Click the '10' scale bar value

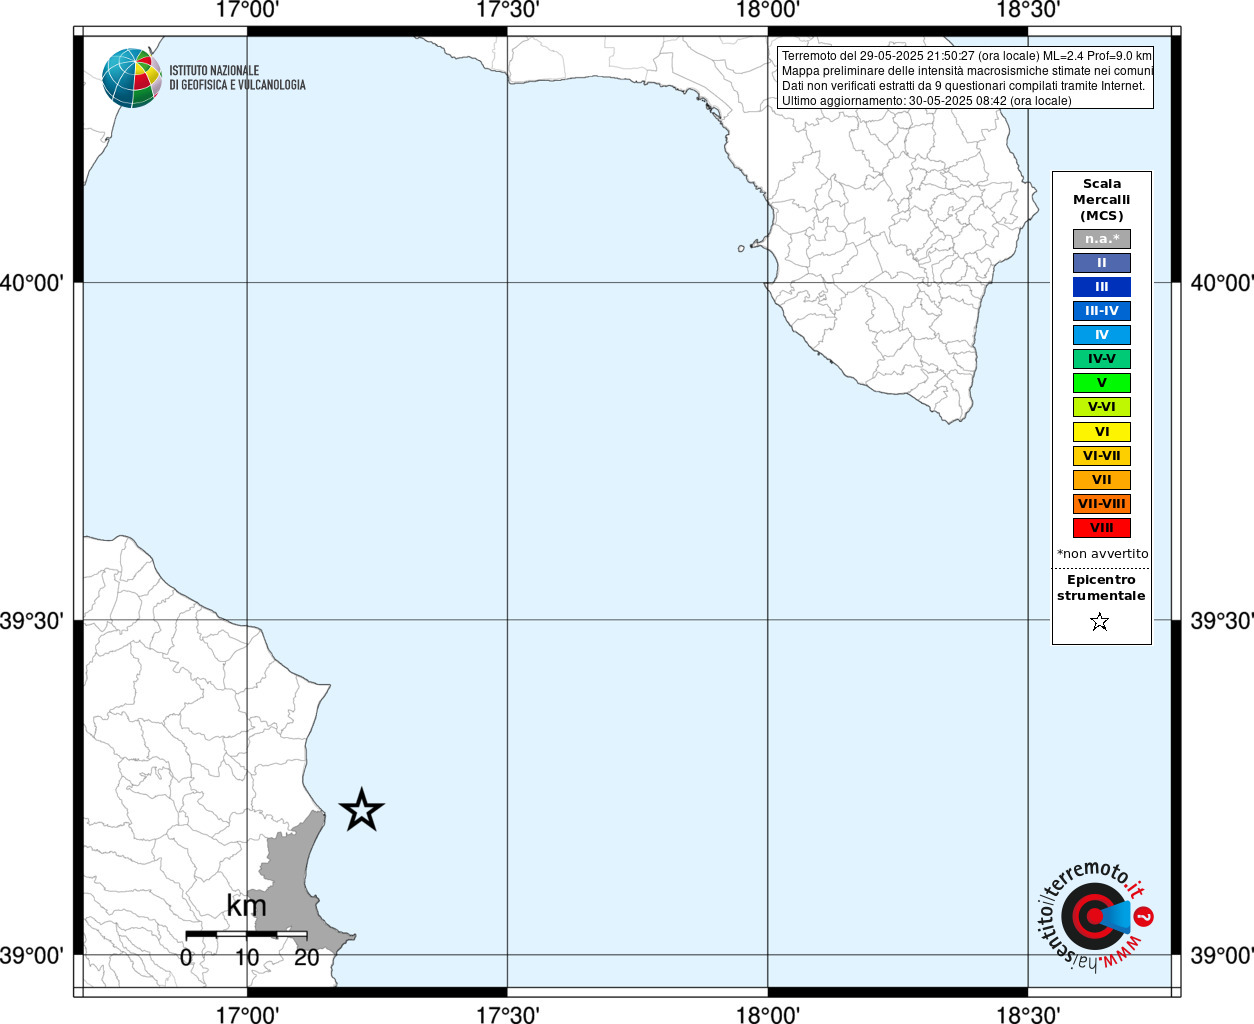(247, 957)
